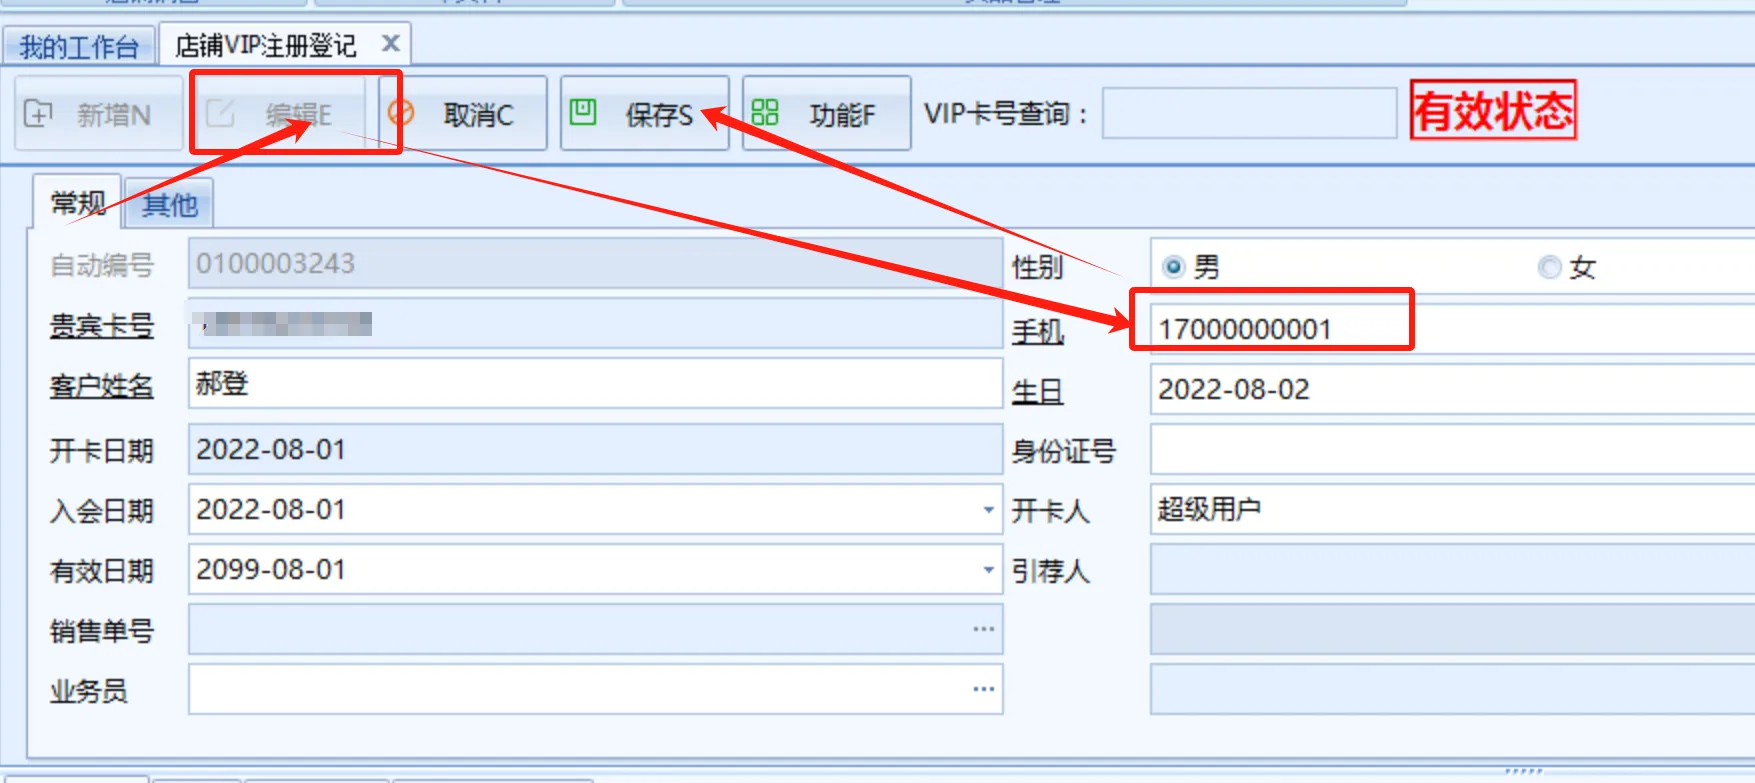Expand the 入会日期 date dropdown
Screen dimensions: 1755x783
pyautogui.click(x=988, y=510)
